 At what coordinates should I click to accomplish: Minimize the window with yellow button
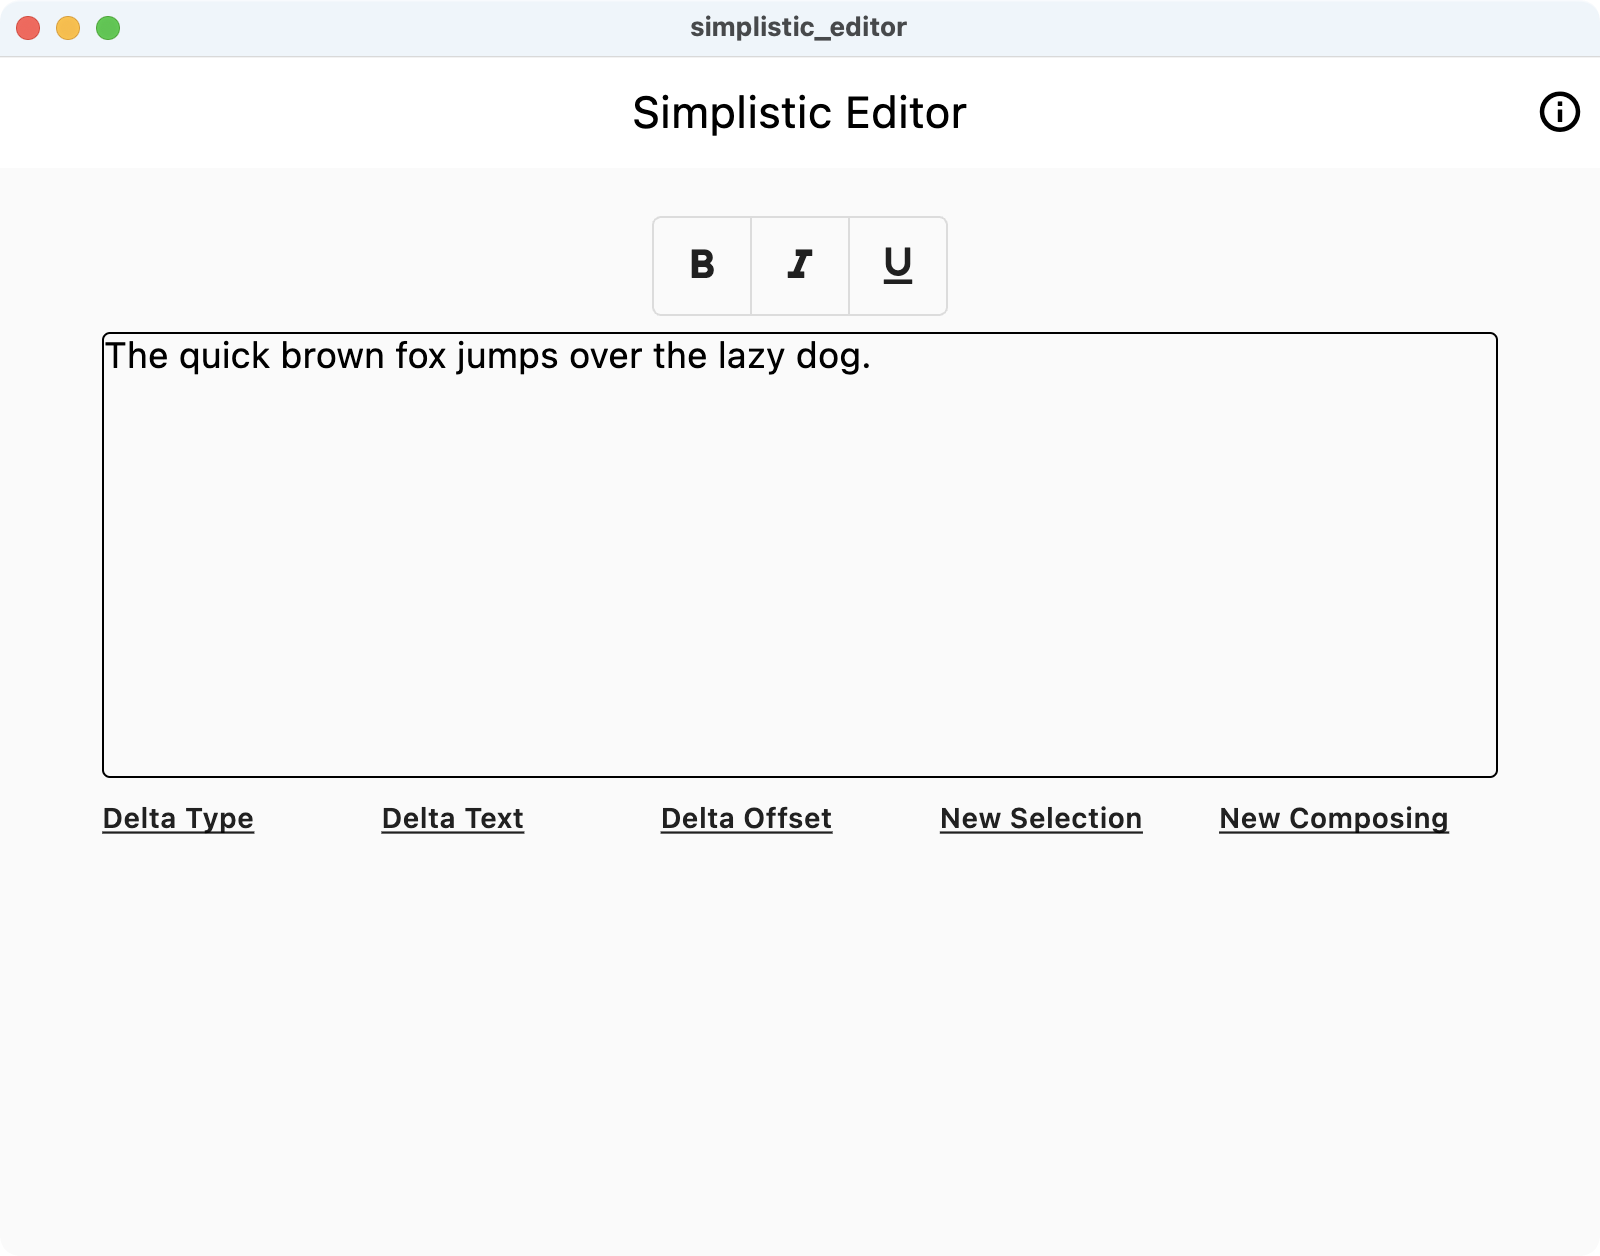(68, 28)
